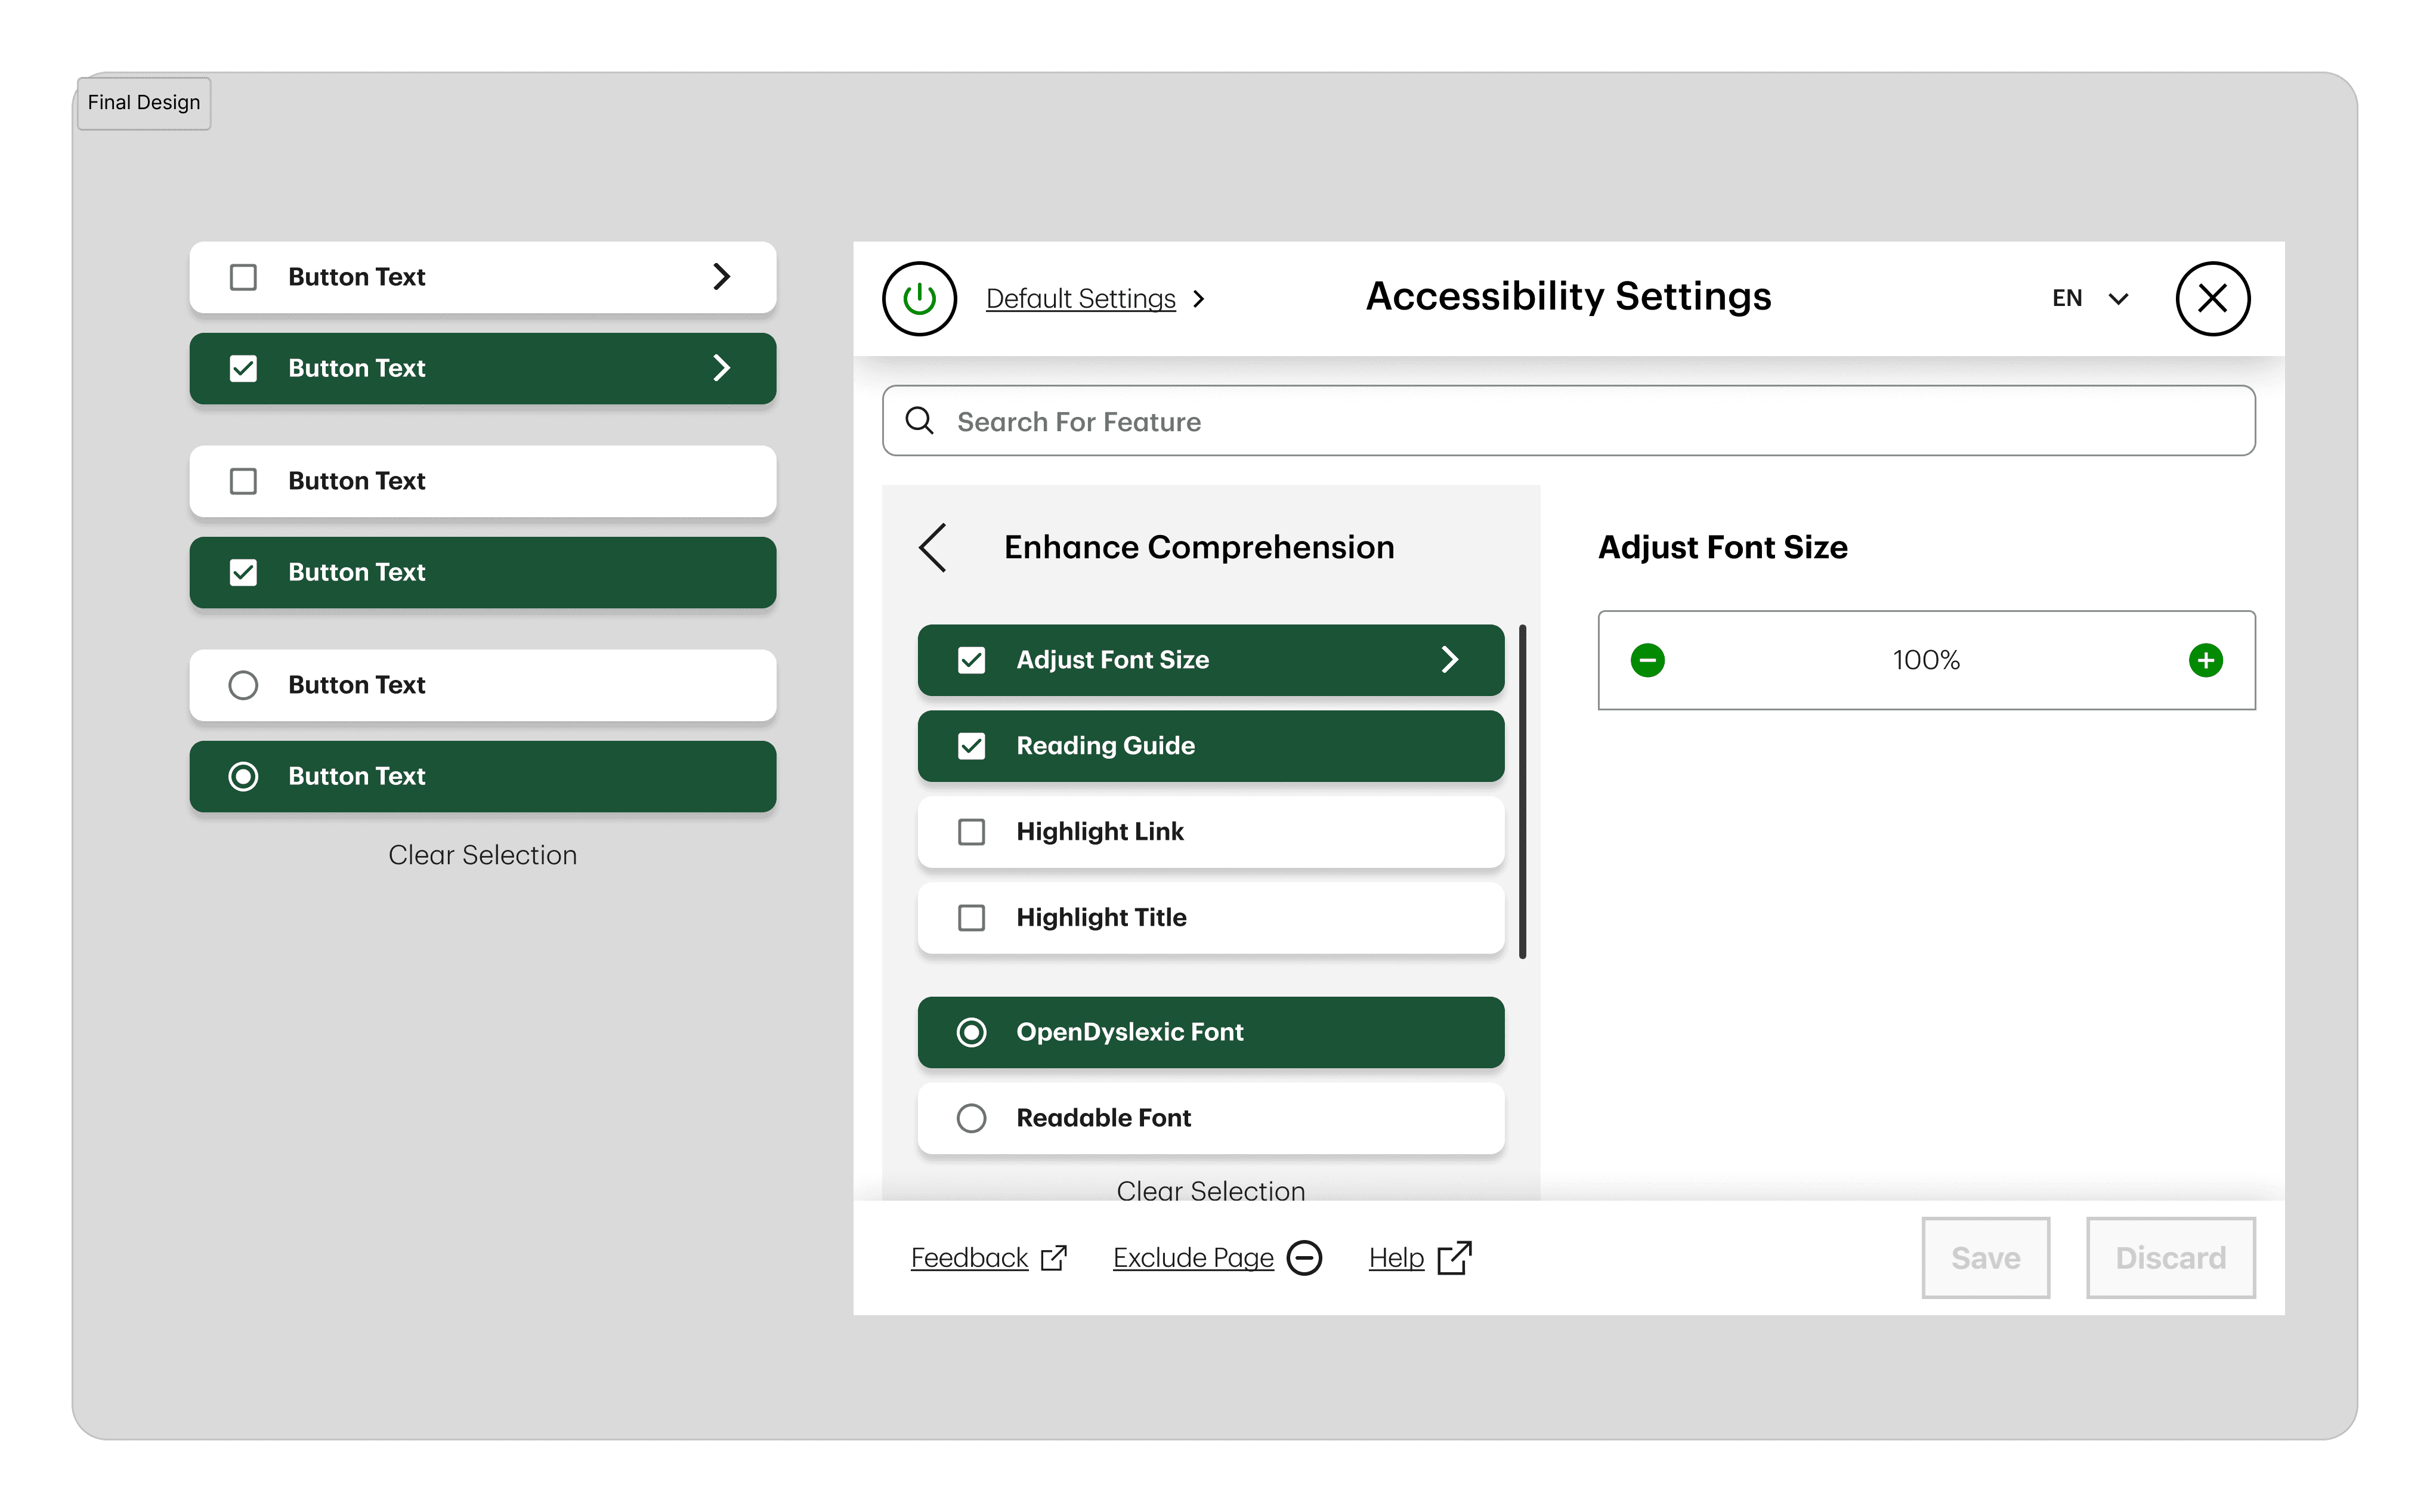Click the external link icon next to Feedback

coord(1054,1257)
